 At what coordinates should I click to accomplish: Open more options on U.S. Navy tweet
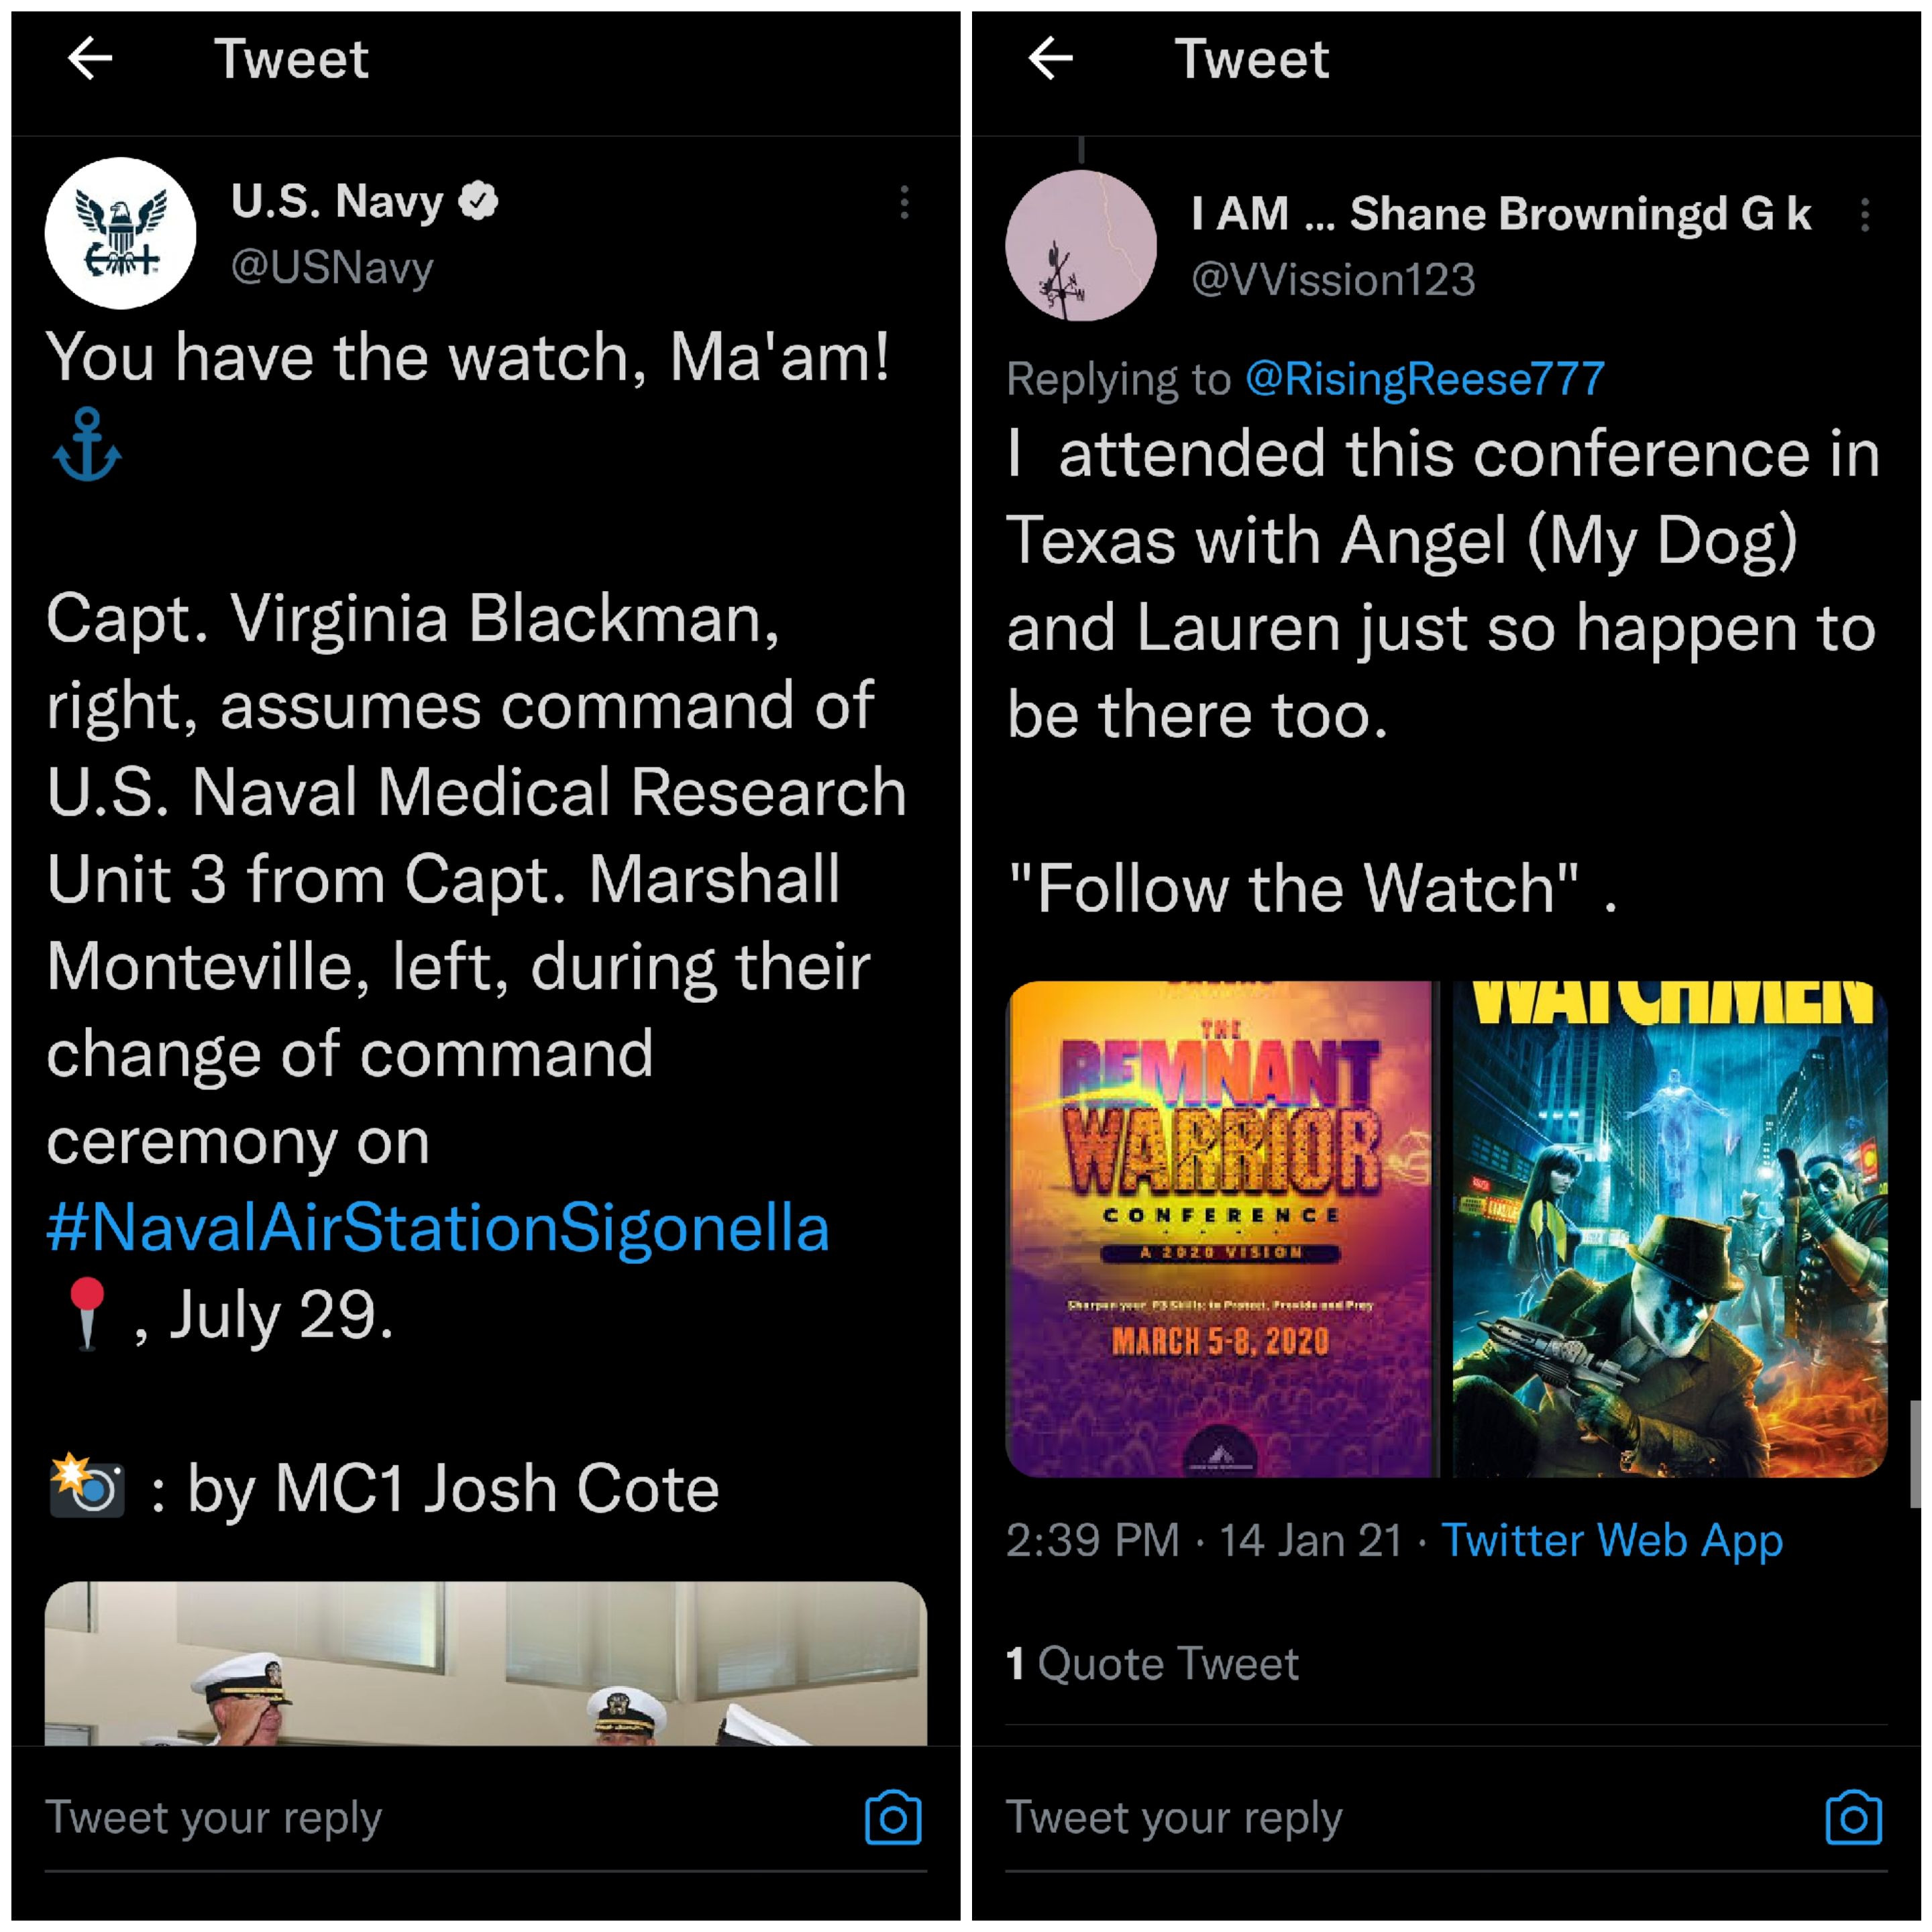pos(904,202)
